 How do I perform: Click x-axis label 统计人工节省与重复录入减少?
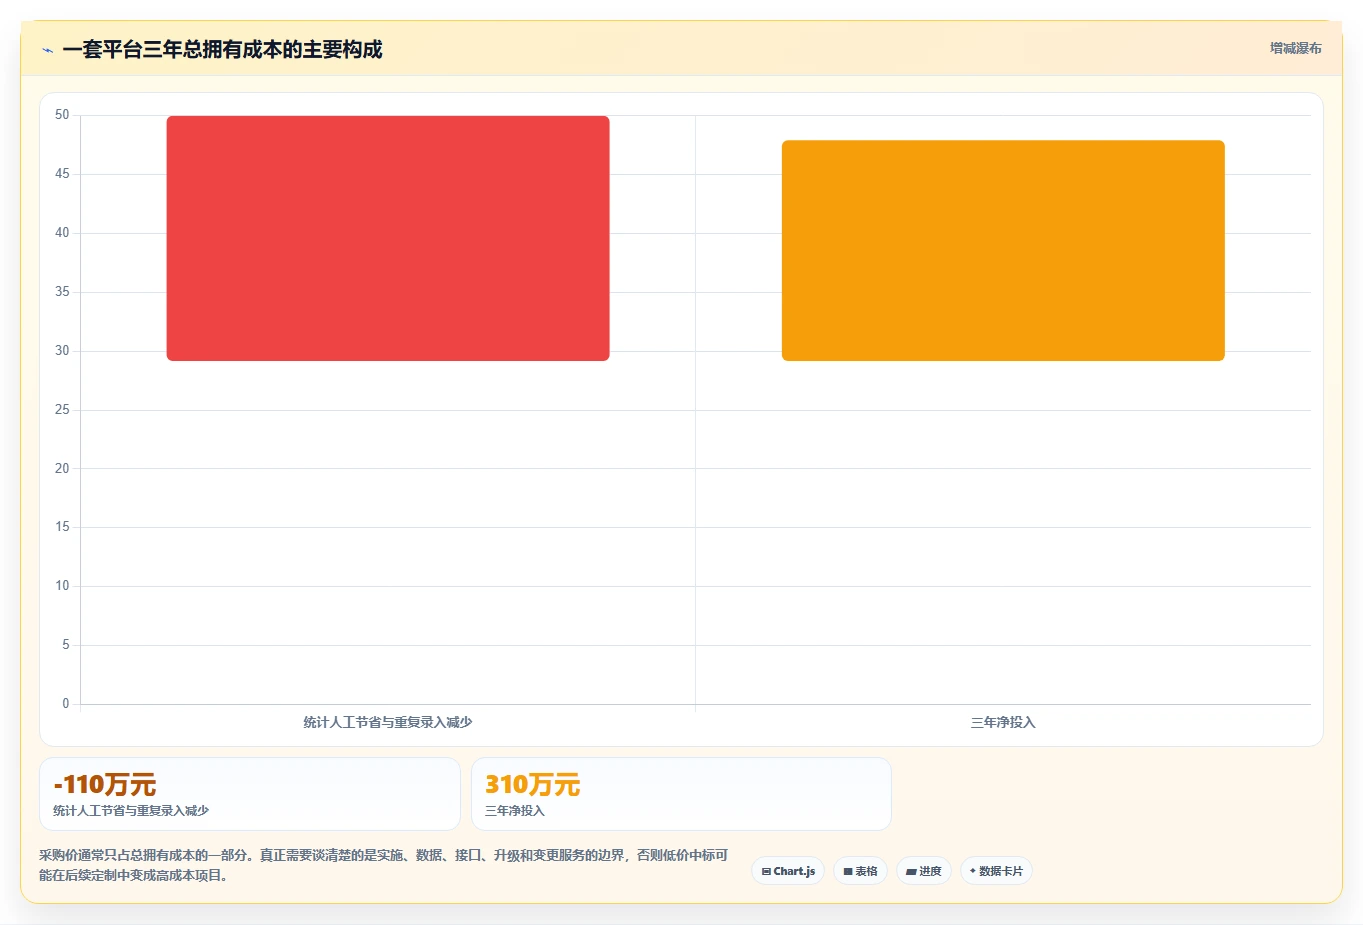click(388, 722)
